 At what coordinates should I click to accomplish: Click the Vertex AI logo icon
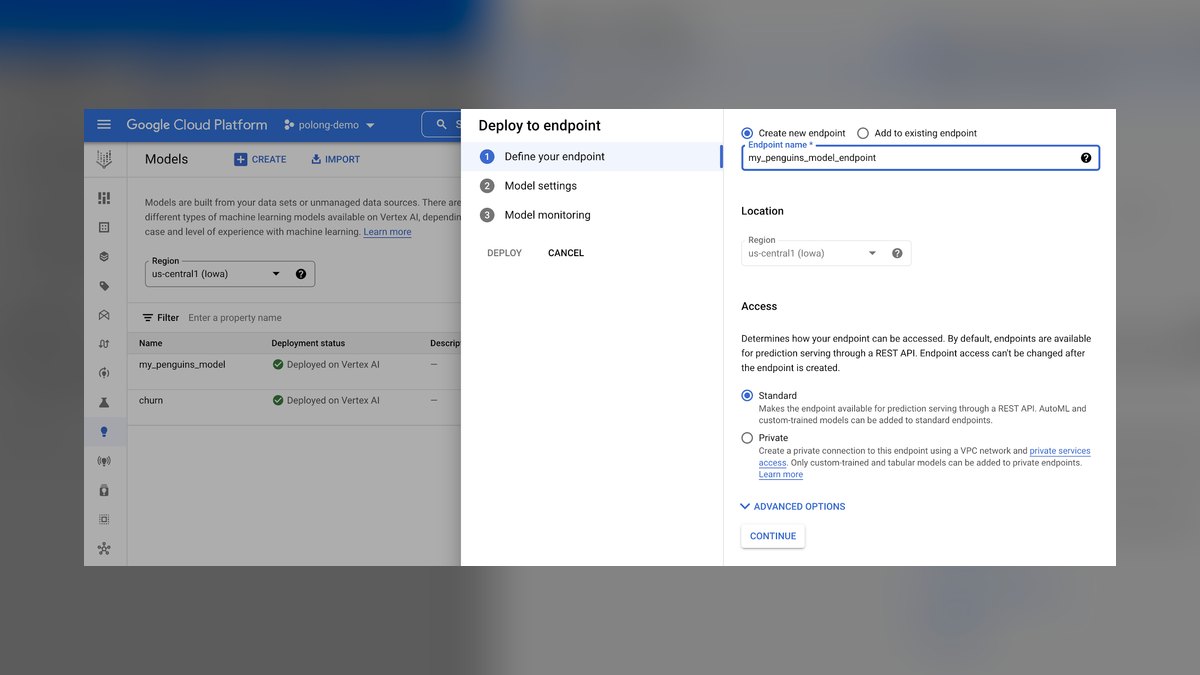click(104, 159)
